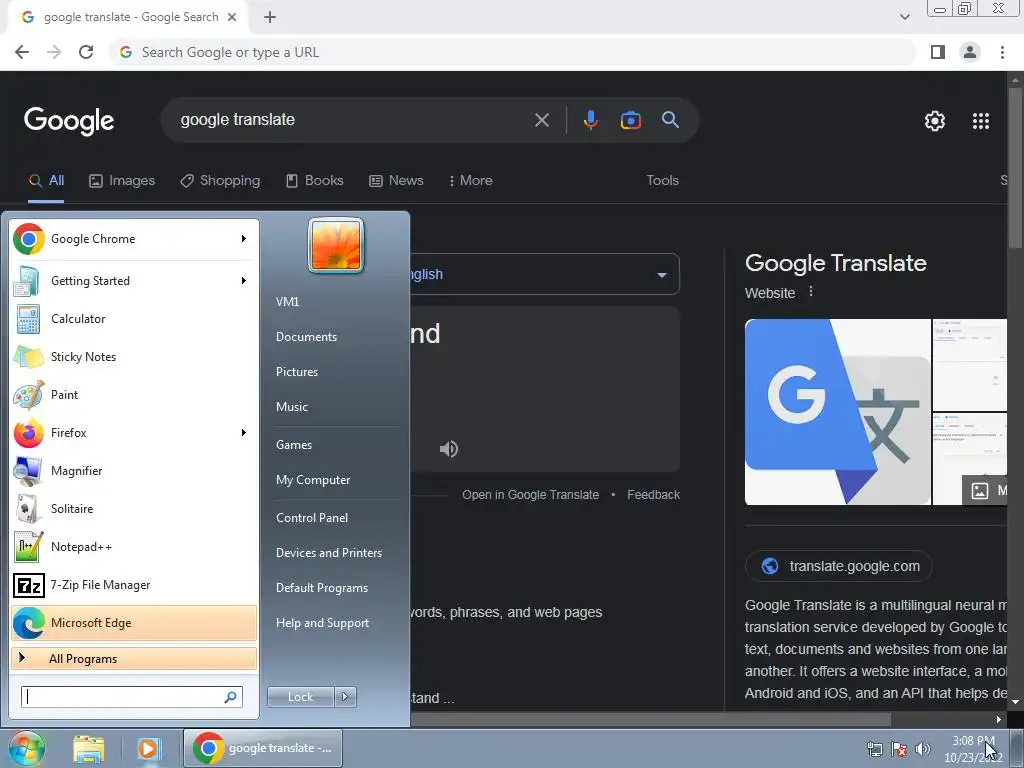
Task: Select the All results tab
Action: pyautogui.click(x=46, y=180)
